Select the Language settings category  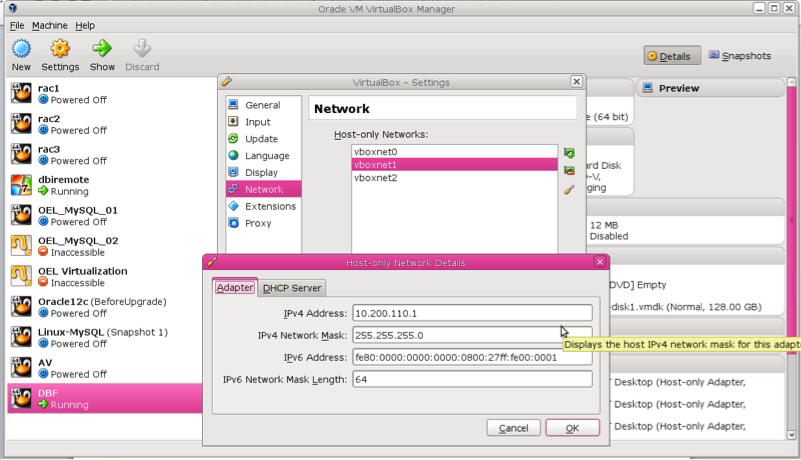[266, 156]
